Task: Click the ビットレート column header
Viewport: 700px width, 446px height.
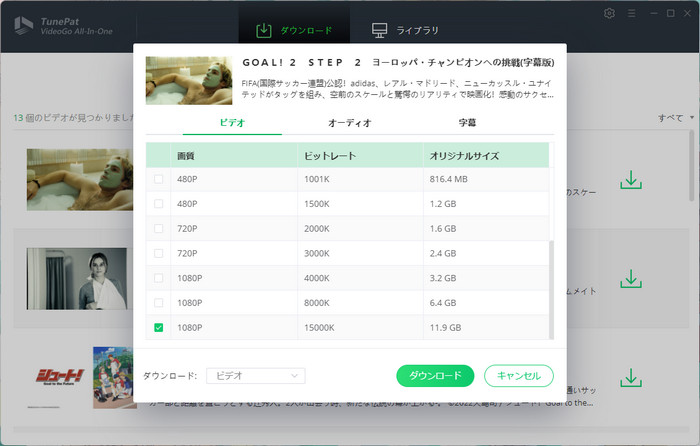Action: coord(360,155)
